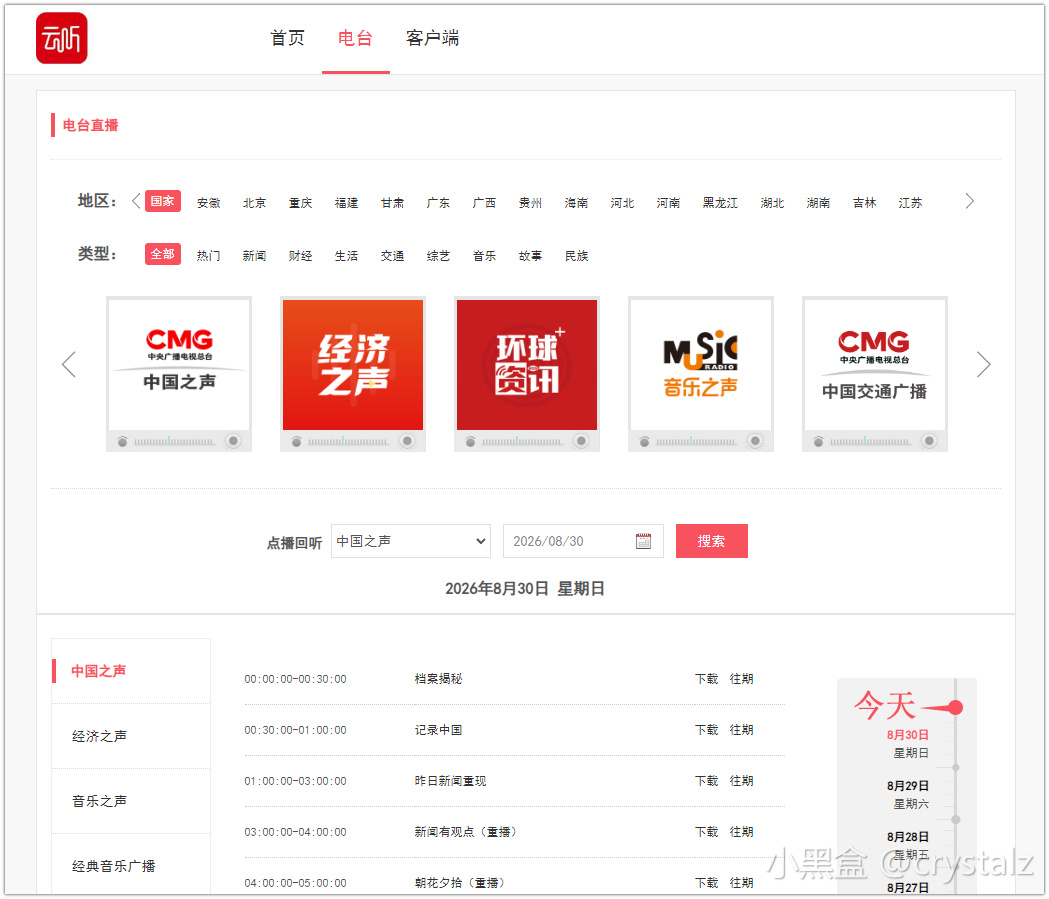
Task: Choose the 黑龙江 region
Action: coord(721,203)
